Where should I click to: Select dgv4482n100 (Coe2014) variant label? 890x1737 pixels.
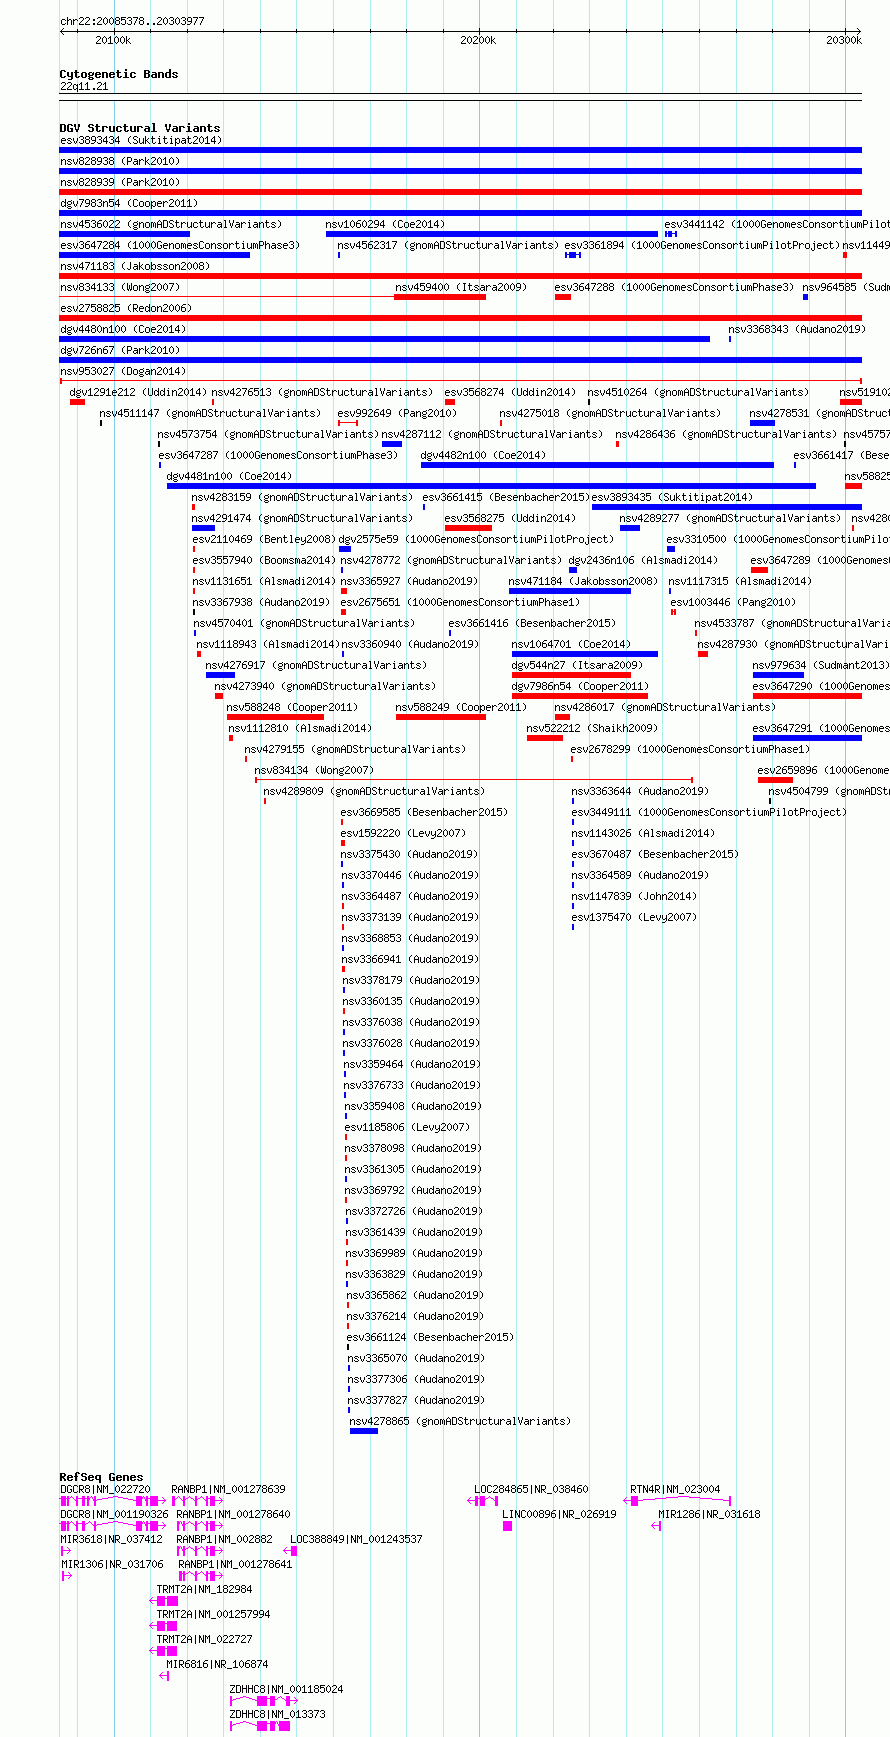(x=484, y=455)
